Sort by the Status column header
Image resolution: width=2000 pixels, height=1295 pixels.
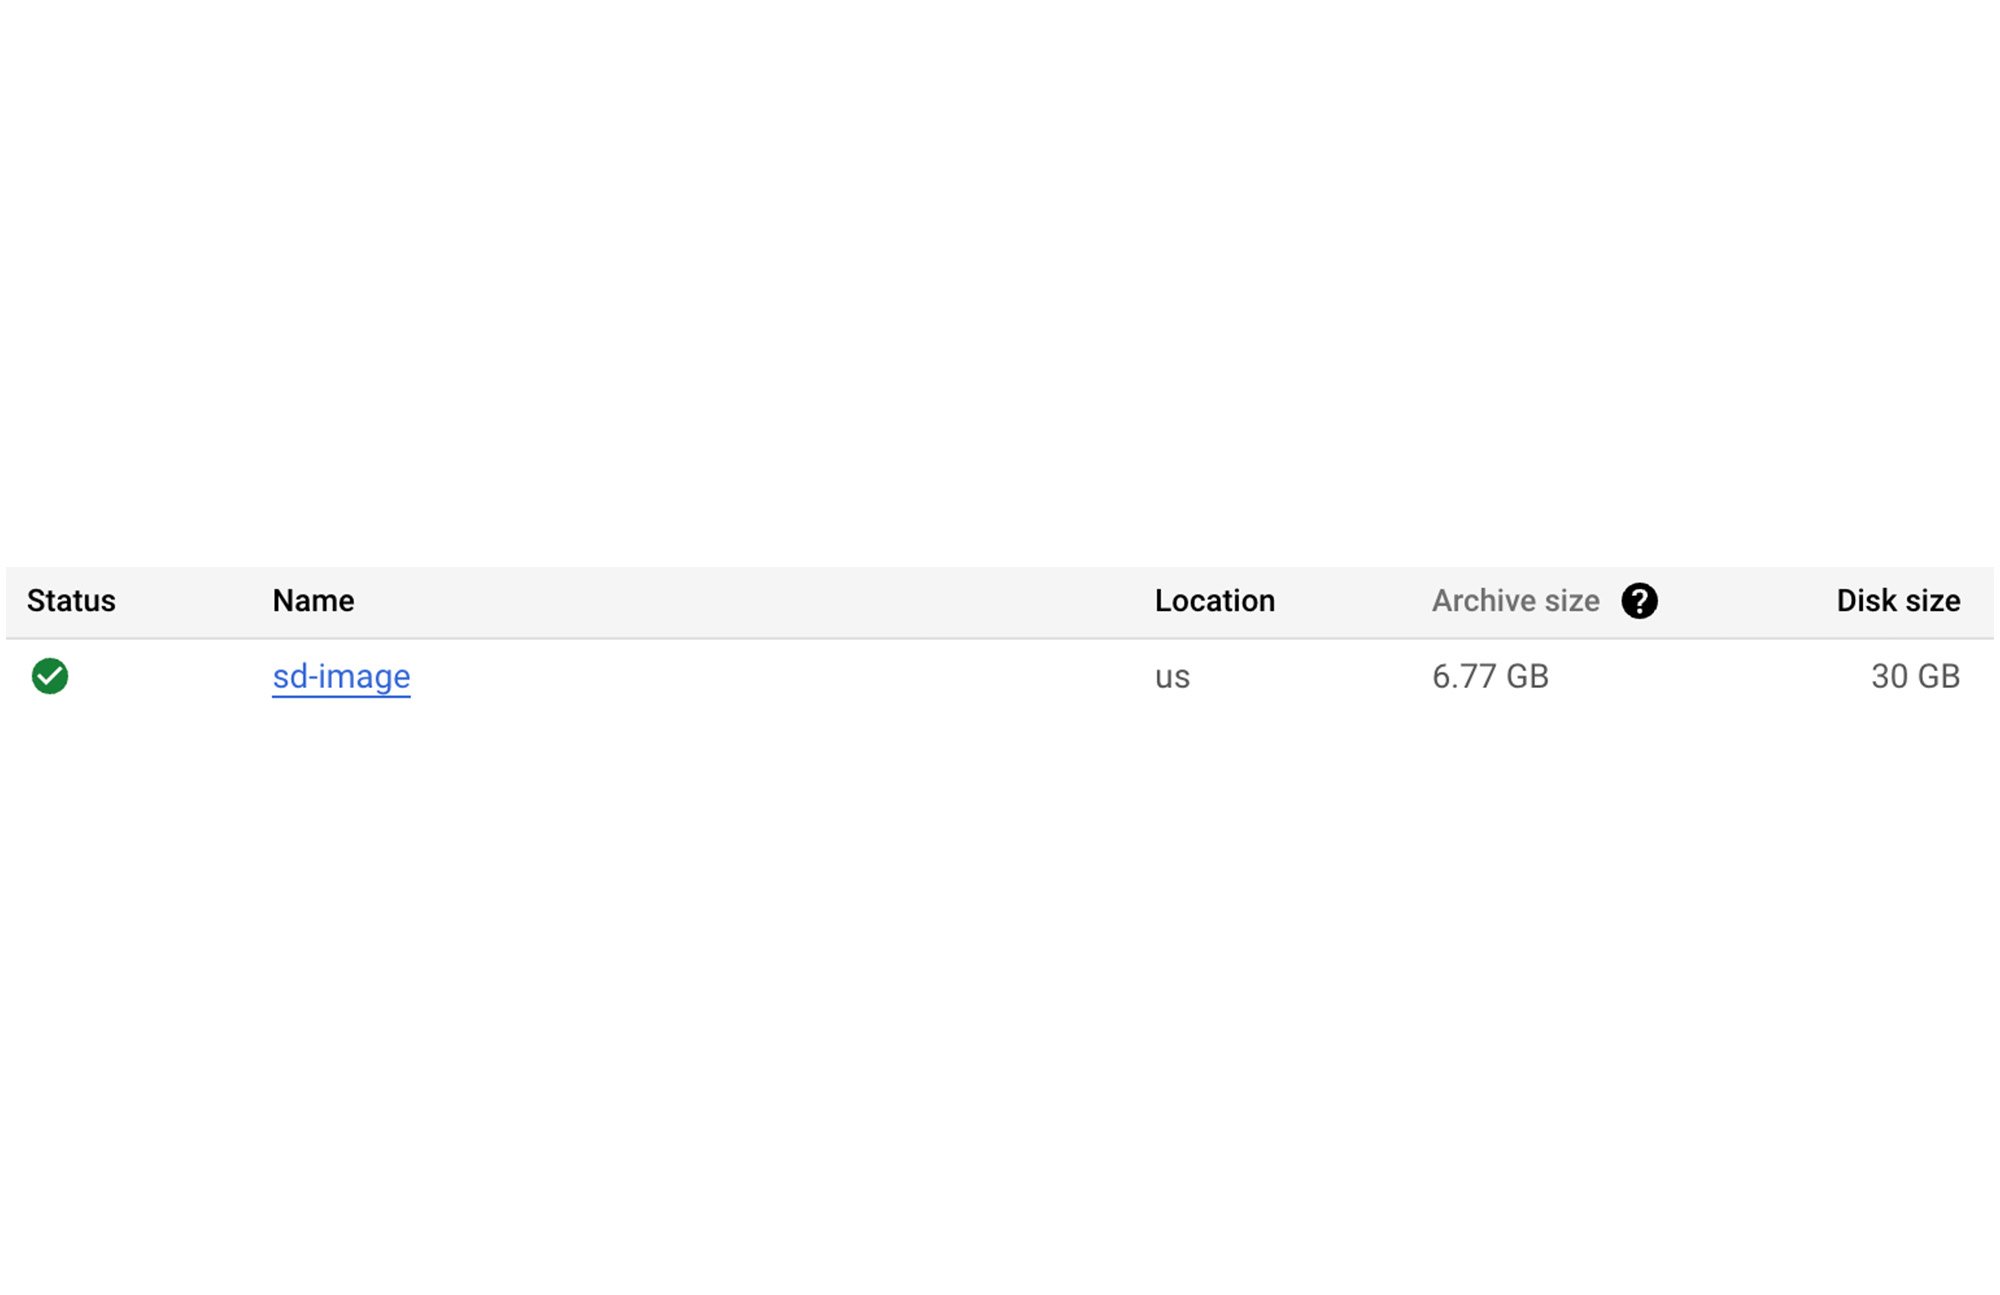point(71,601)
